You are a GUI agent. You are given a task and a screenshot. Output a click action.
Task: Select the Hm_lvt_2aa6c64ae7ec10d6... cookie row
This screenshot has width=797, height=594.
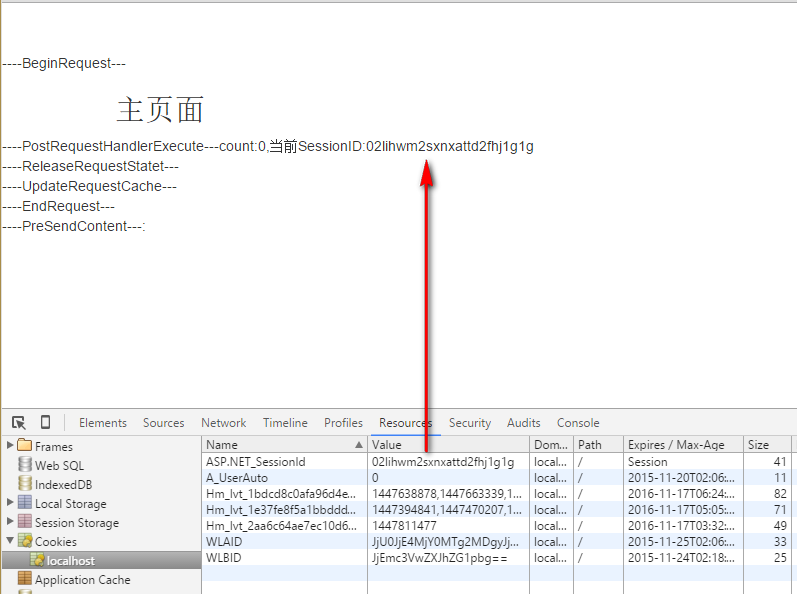click(x=497, y=525)
